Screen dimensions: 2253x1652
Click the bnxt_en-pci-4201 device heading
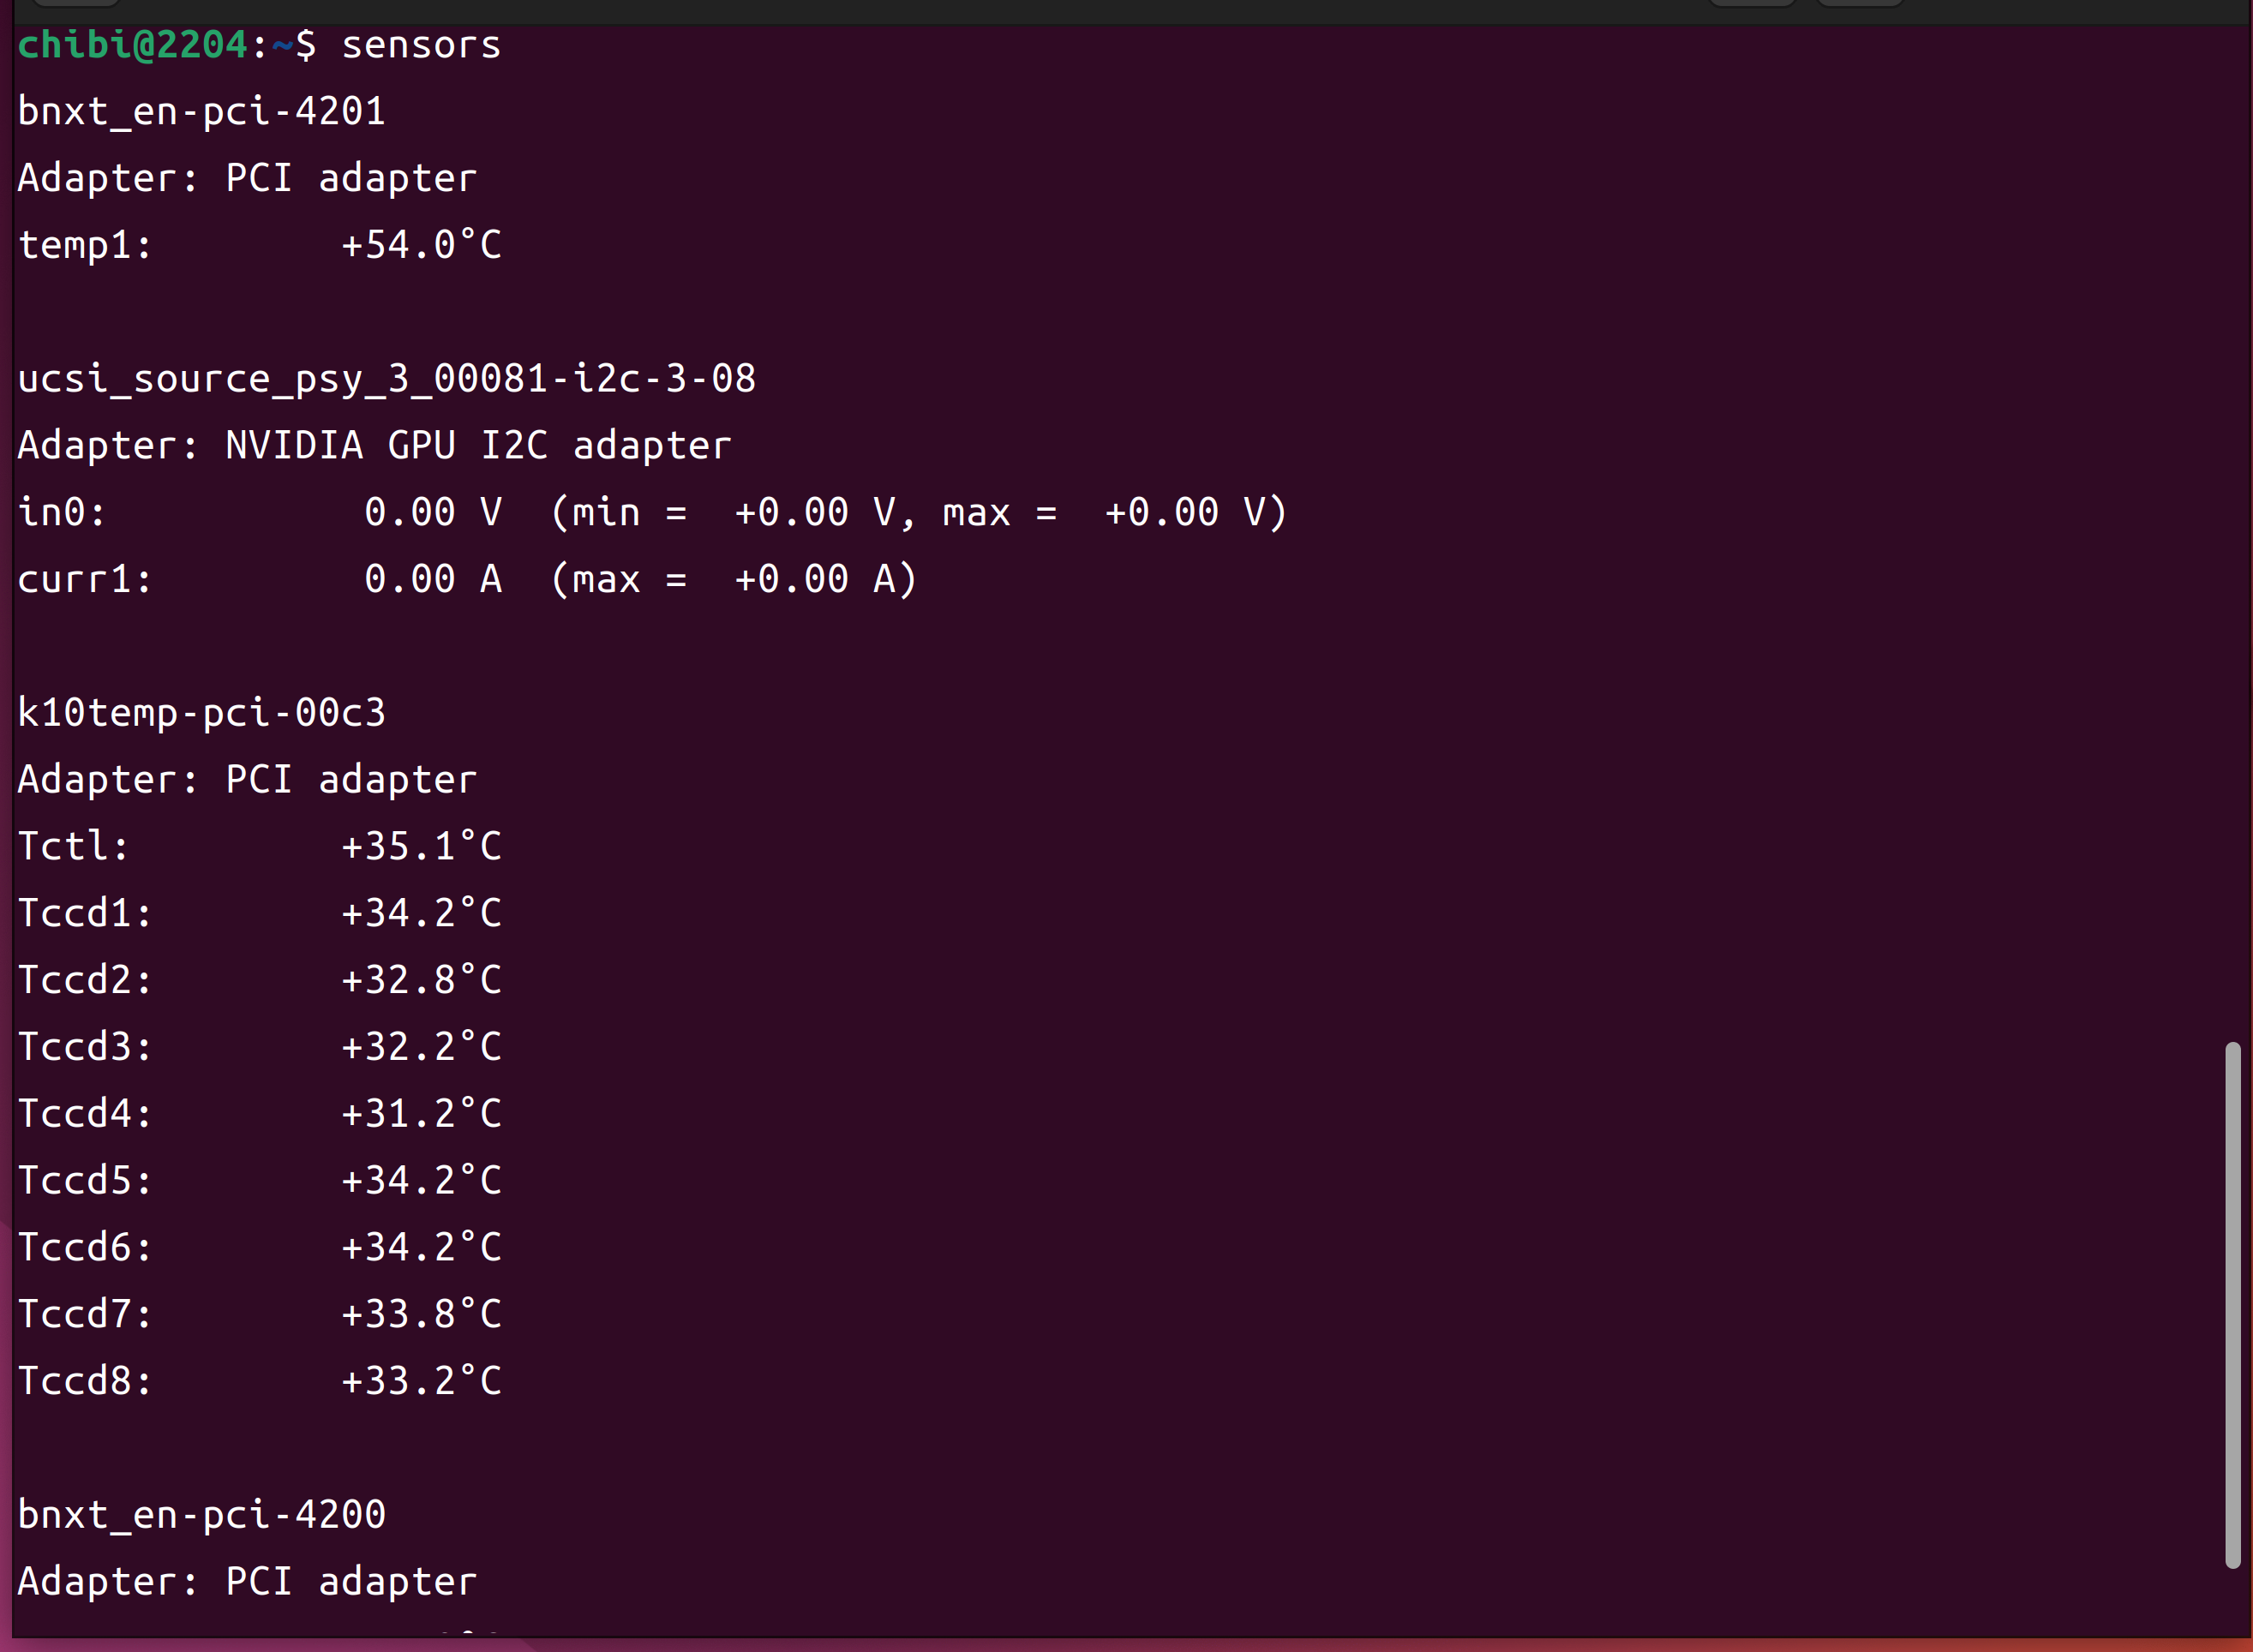(202, 111)
